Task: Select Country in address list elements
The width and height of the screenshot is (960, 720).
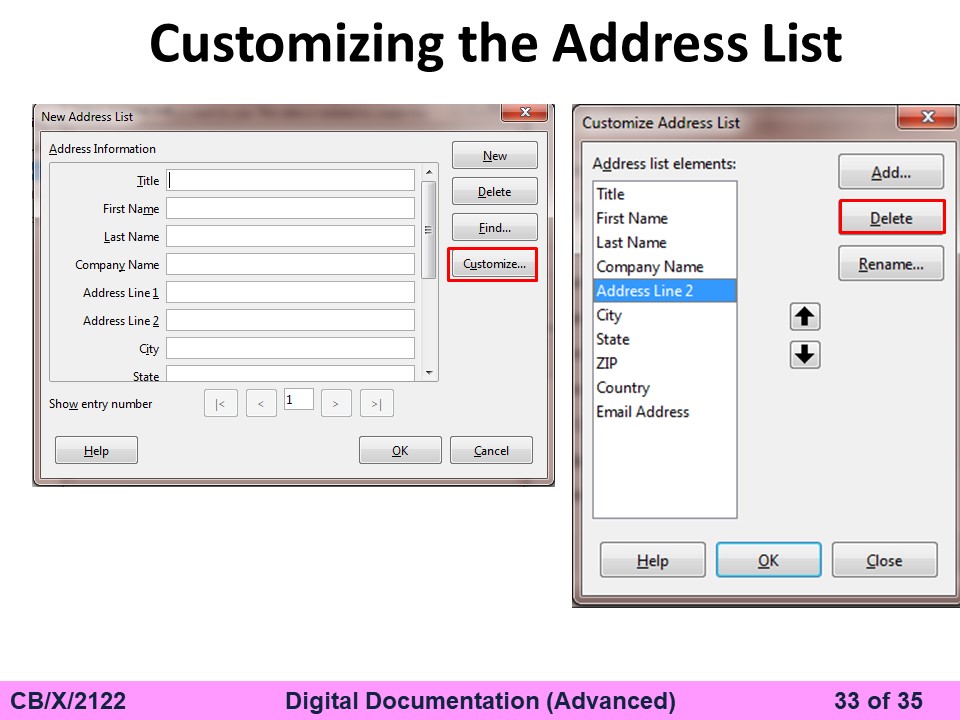Action: tap(664, 388)
